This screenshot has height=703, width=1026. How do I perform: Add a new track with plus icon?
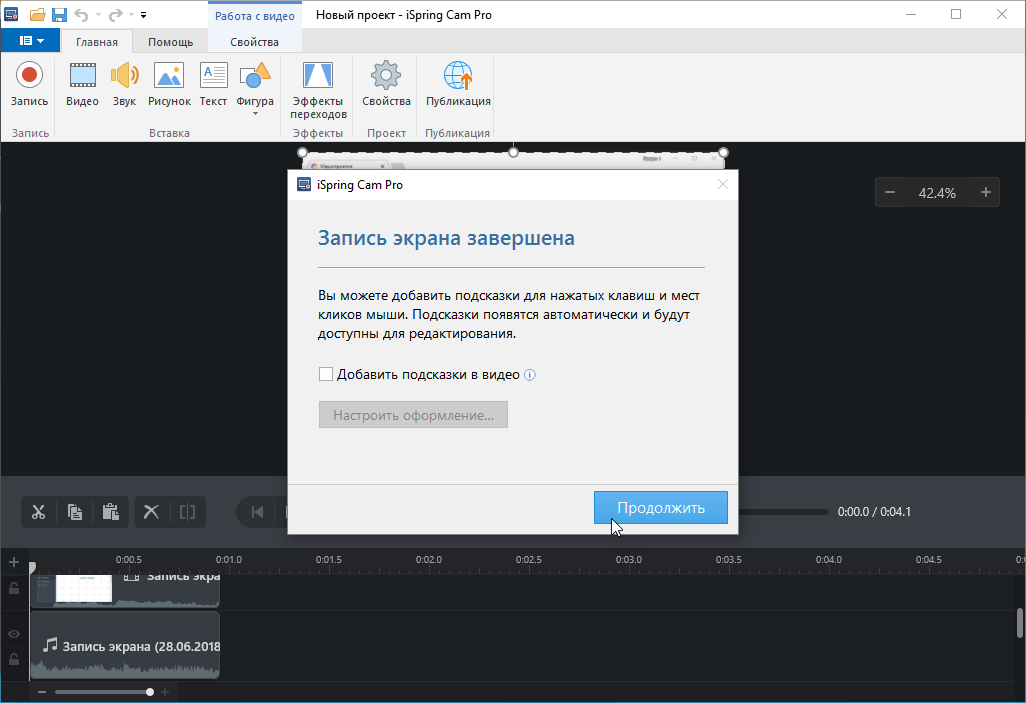pos(14,562)
